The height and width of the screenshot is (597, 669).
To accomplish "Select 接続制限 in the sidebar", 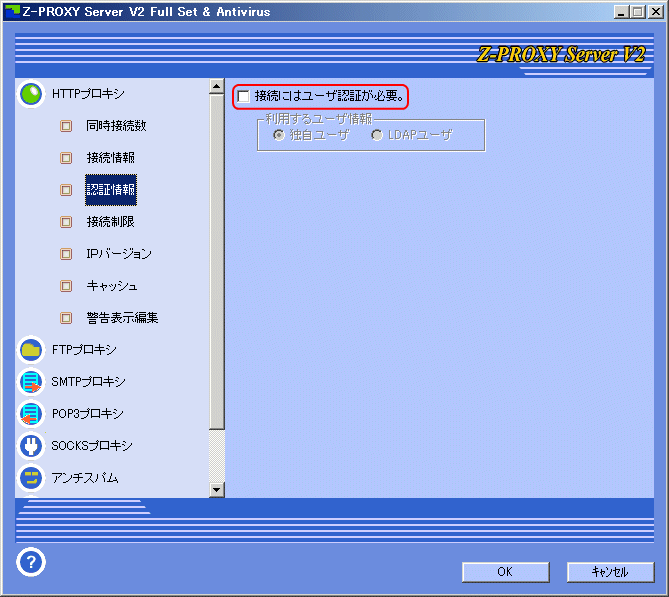I will [111, 222].
